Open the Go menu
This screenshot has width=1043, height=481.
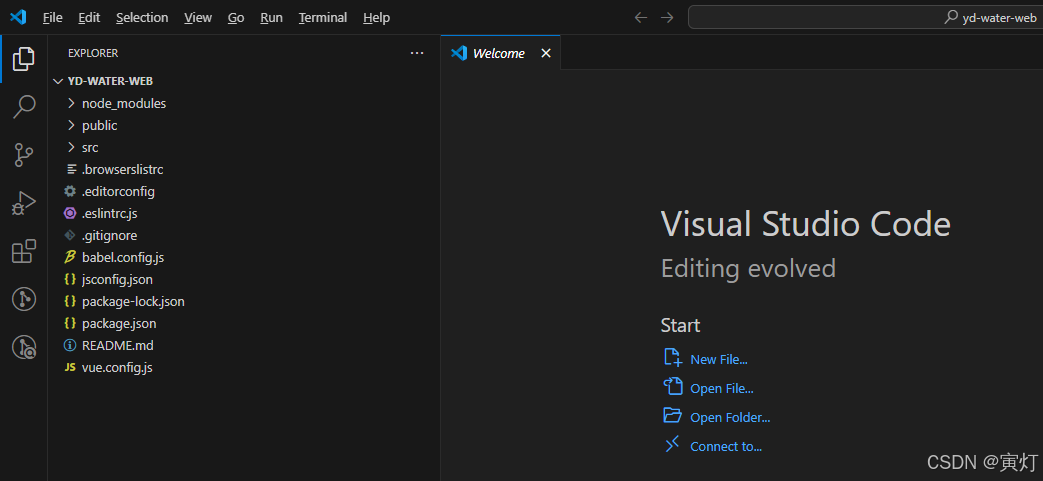(x=236, y=18)
